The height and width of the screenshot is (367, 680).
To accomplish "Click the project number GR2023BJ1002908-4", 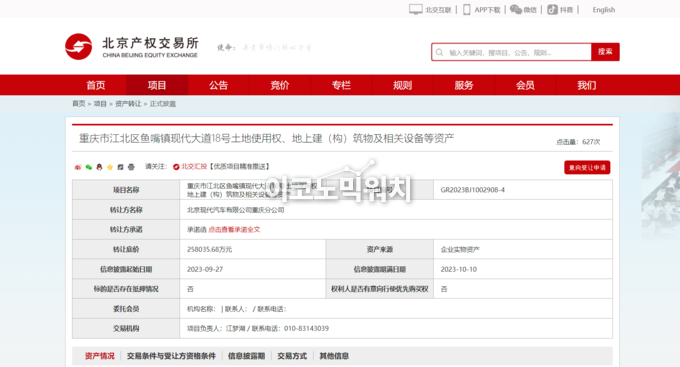I will tap(473, 190).
